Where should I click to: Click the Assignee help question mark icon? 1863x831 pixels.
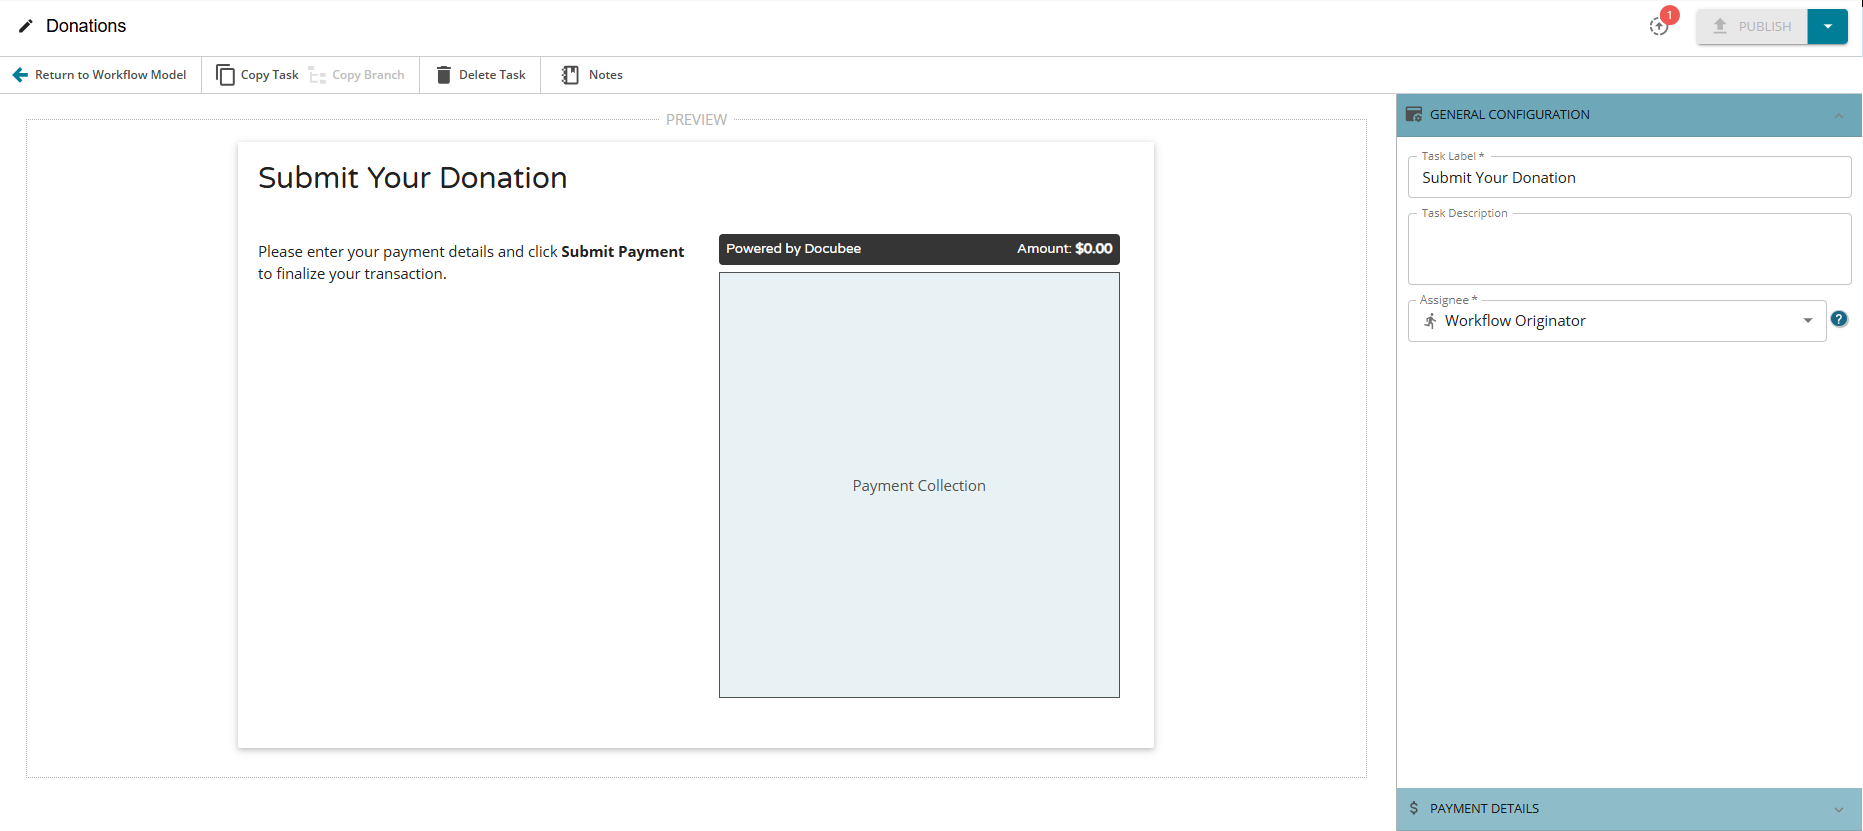[1839, 319]
